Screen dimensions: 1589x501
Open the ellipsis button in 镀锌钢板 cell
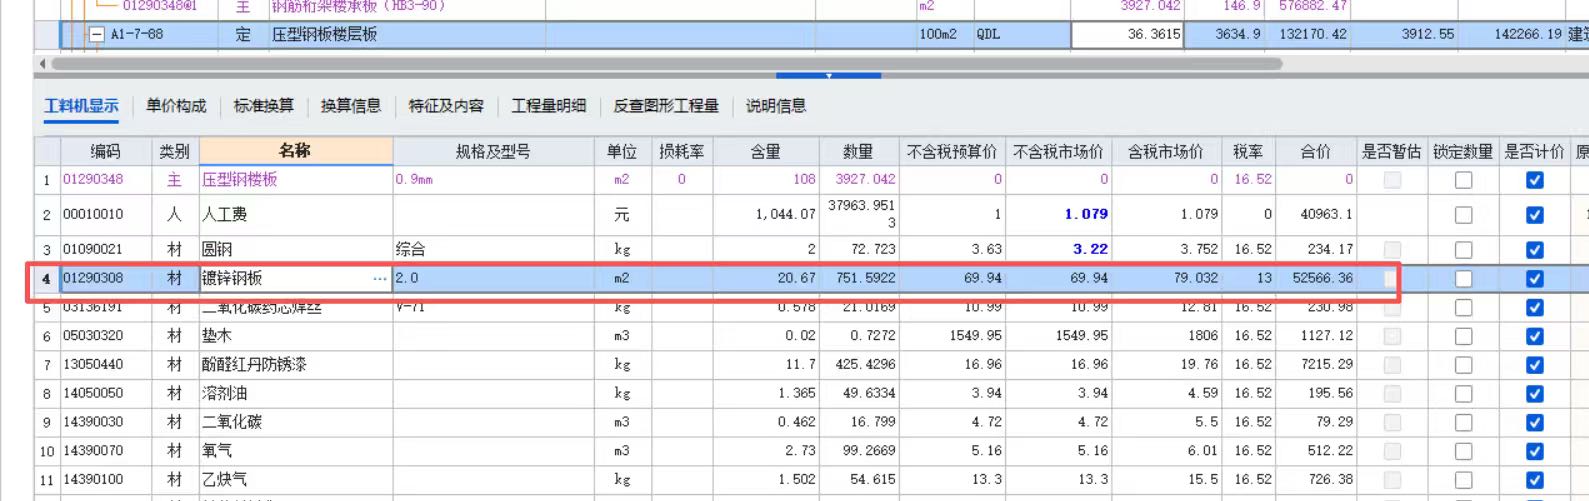click(x=380, y=278)
